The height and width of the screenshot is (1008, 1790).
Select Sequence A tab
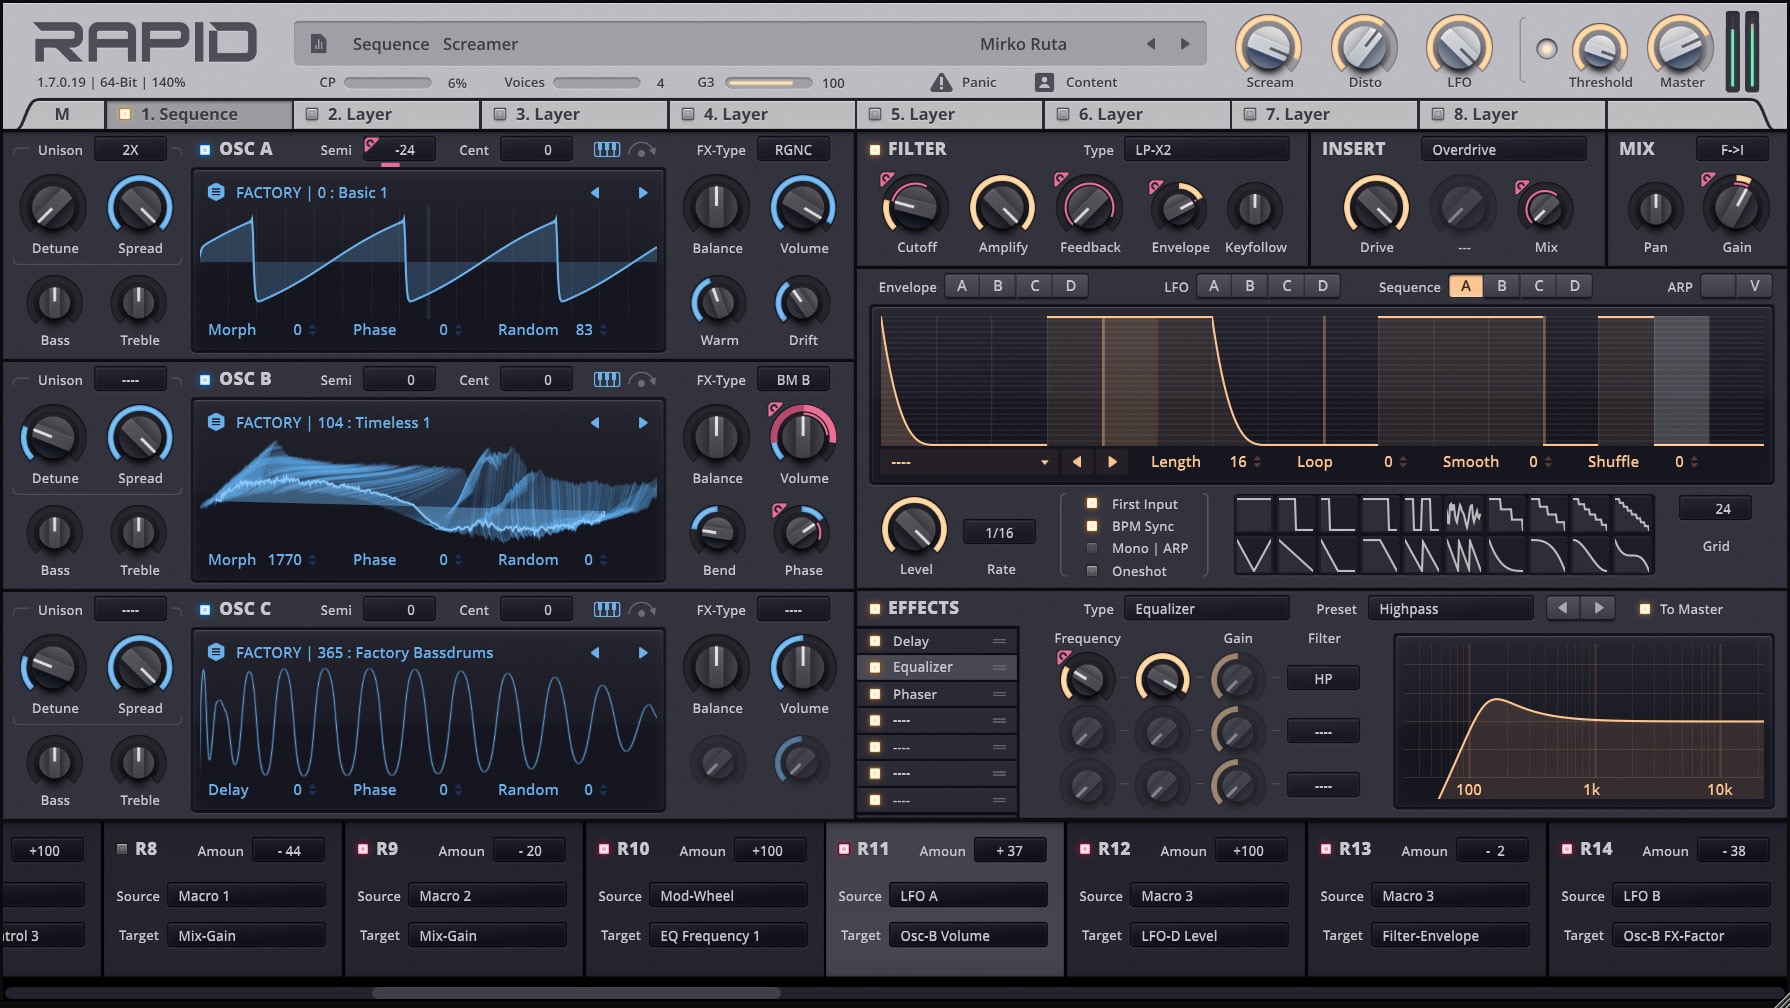[x=1465, y=286]
